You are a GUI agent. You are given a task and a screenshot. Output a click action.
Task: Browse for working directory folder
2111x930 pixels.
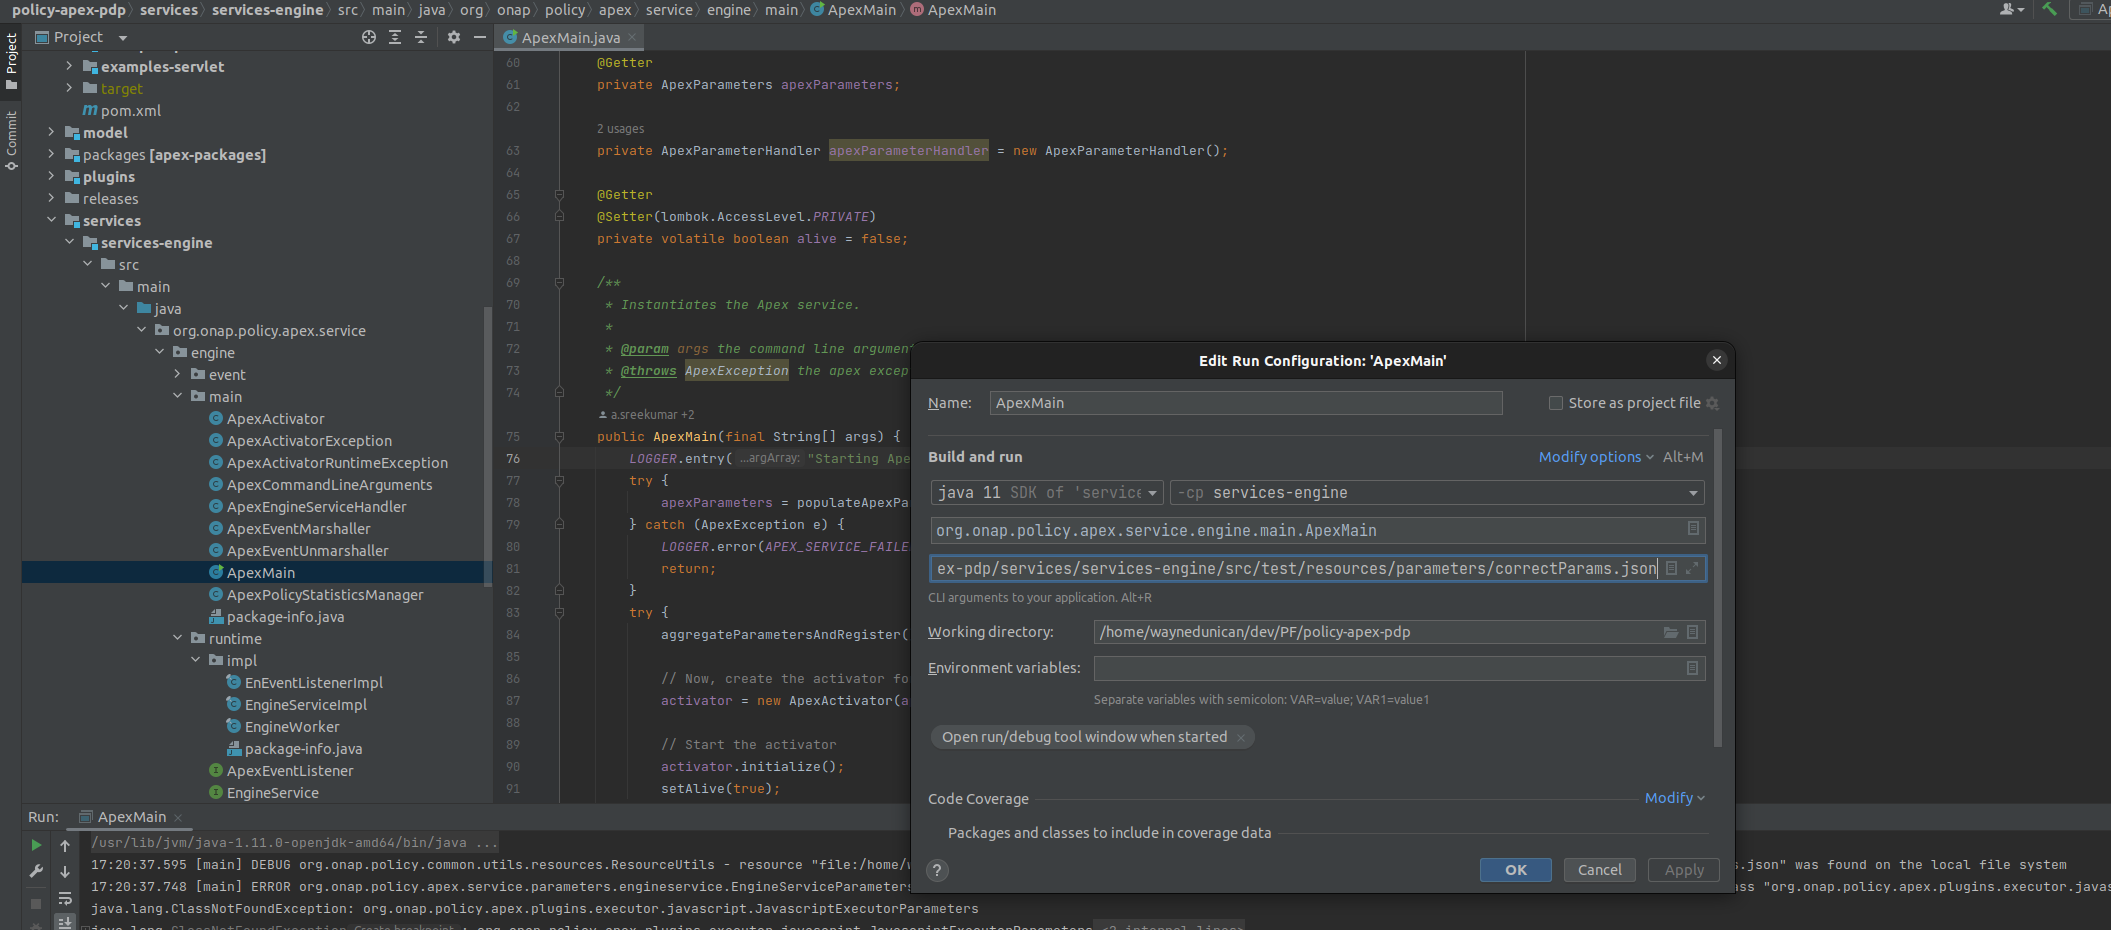coord(1671,632)
